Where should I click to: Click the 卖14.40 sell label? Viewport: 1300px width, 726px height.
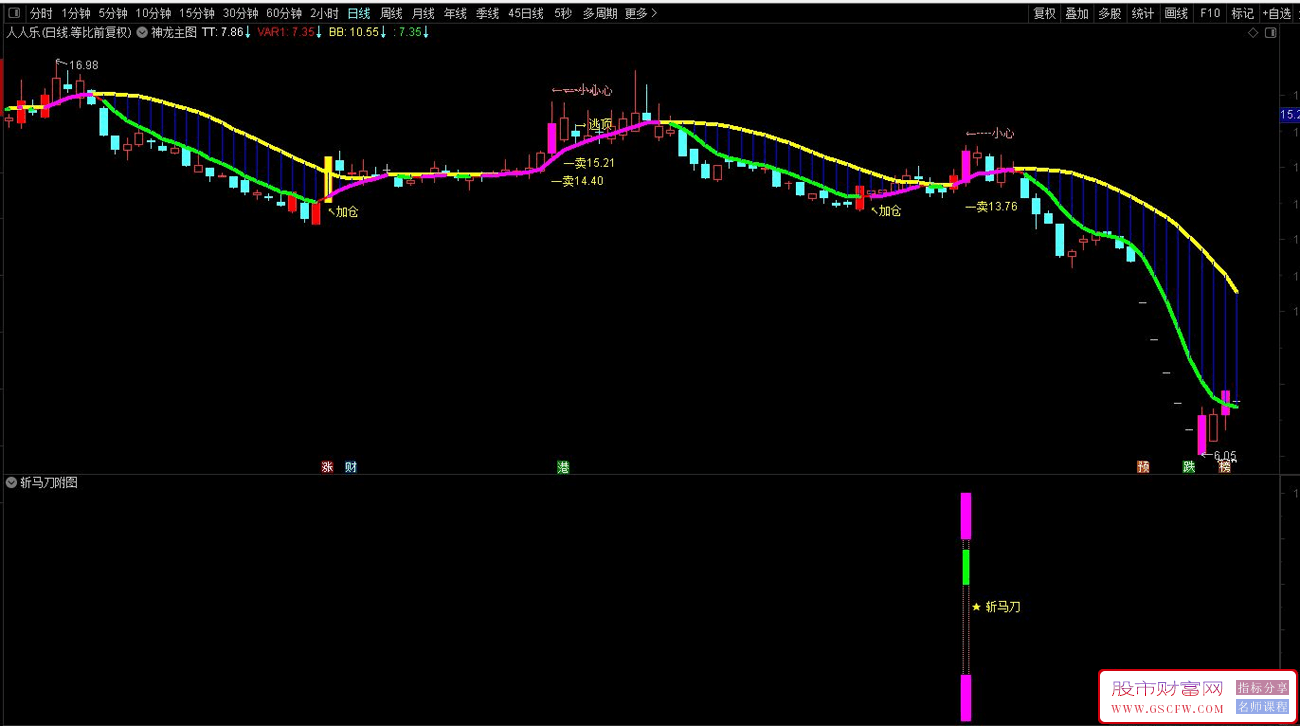coord(585,181)
